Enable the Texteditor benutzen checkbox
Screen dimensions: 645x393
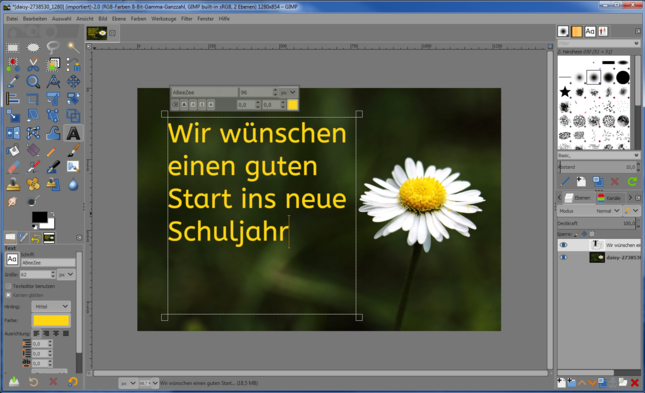[x=8, y=286]
